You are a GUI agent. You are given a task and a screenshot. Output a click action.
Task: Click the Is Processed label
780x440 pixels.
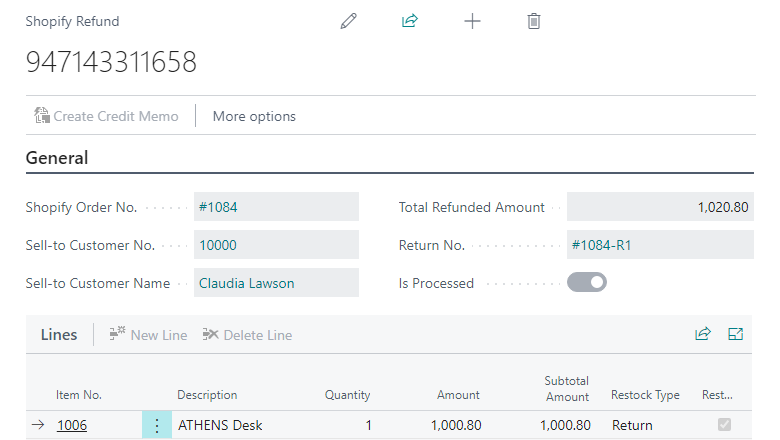click(x=436, y=283)
